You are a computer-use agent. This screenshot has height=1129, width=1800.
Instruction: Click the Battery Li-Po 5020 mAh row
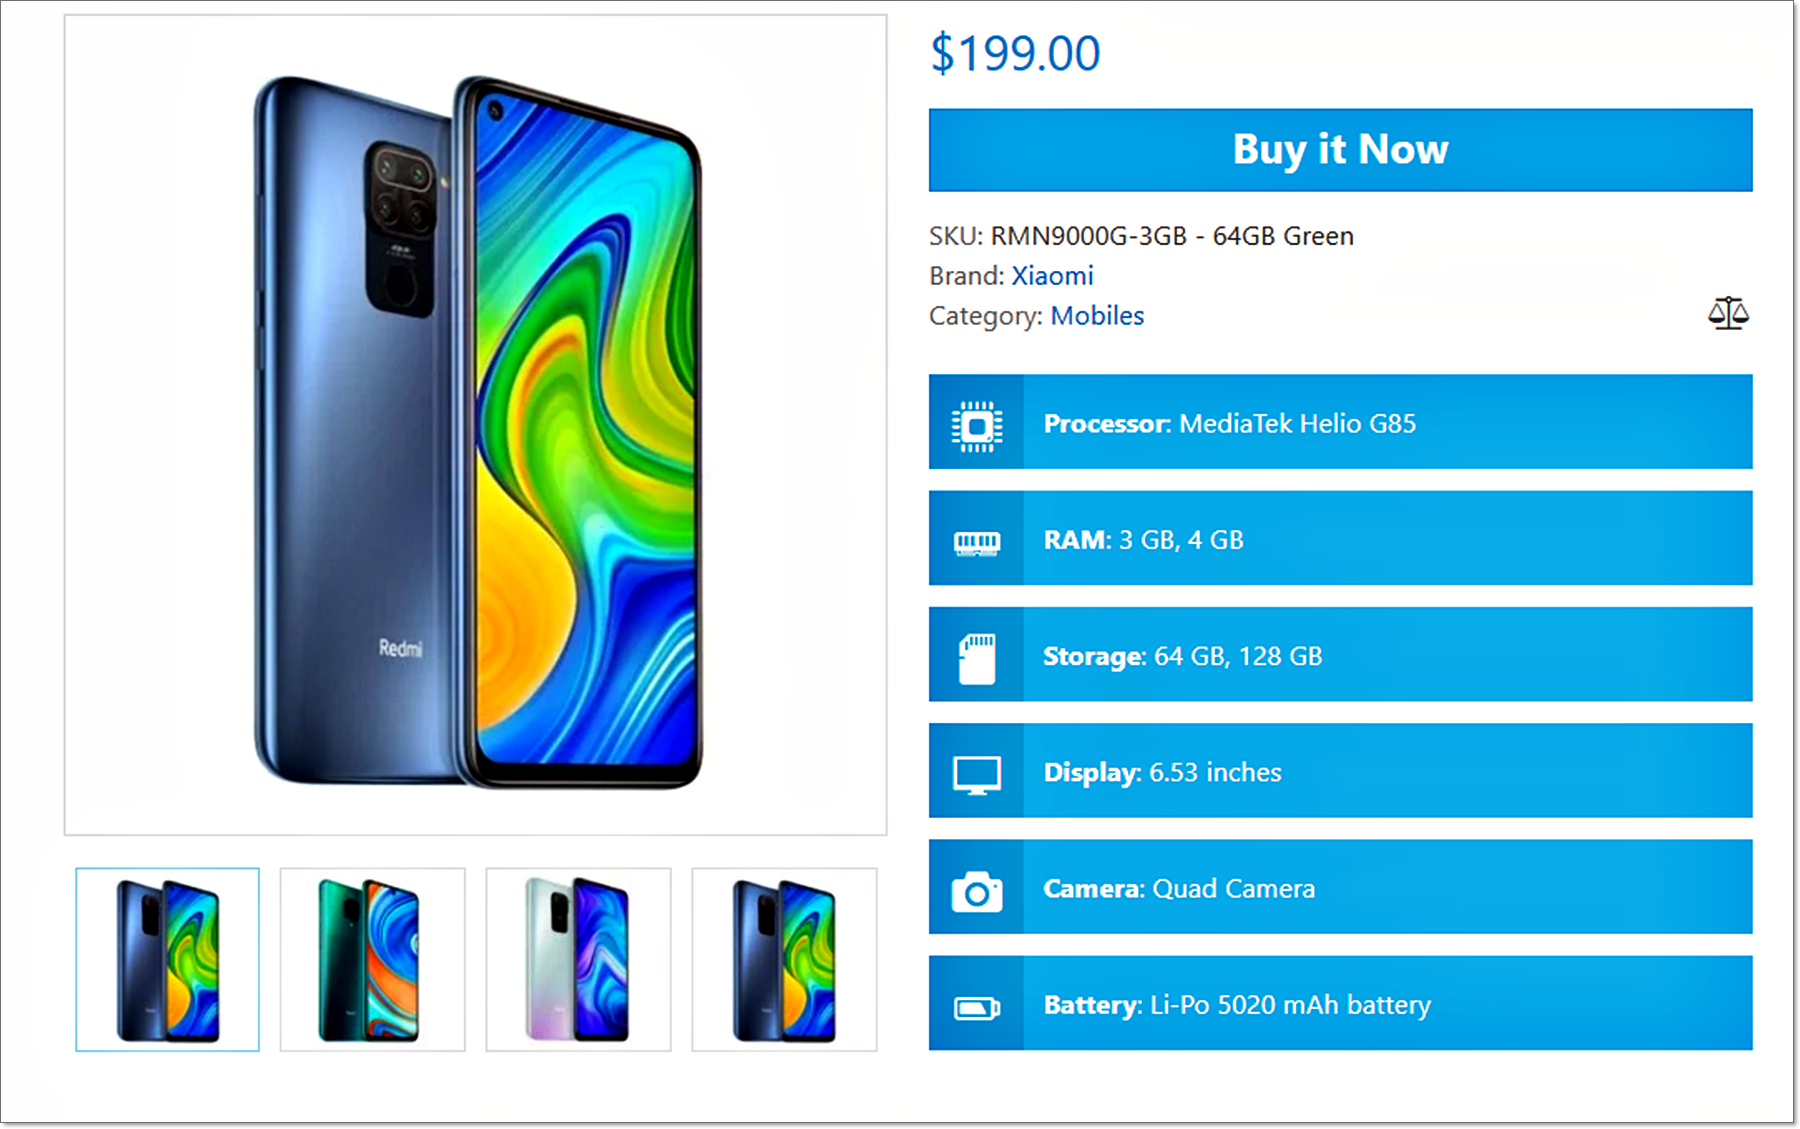(1340, 1003)
